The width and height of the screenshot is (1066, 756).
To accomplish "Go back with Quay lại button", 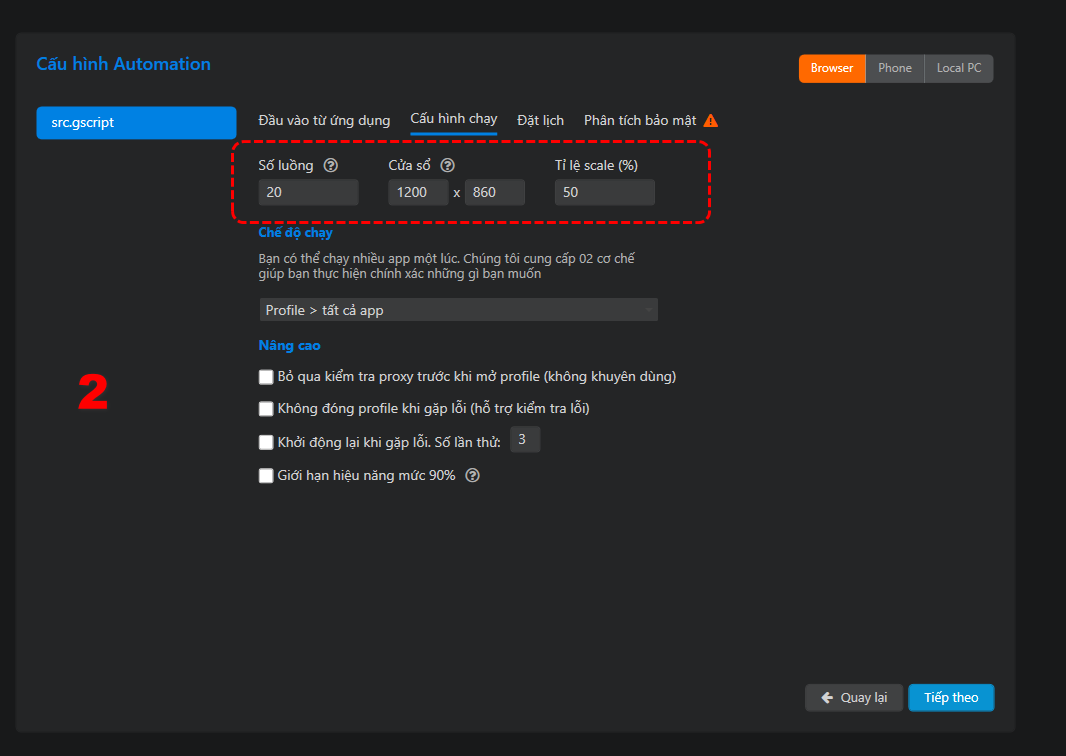I will tap(854, 698).
